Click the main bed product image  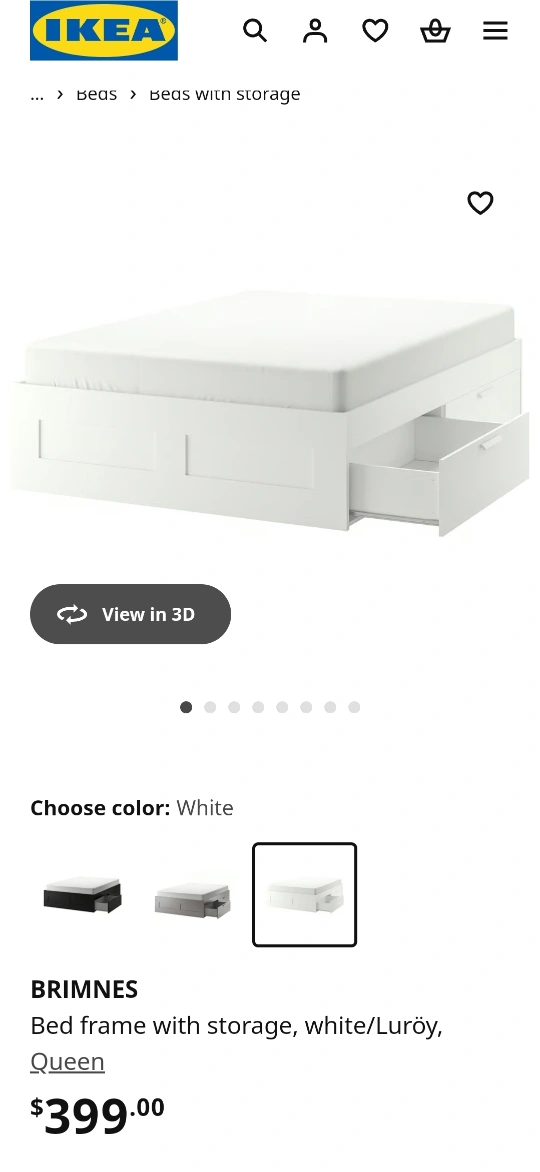point(270,413)
